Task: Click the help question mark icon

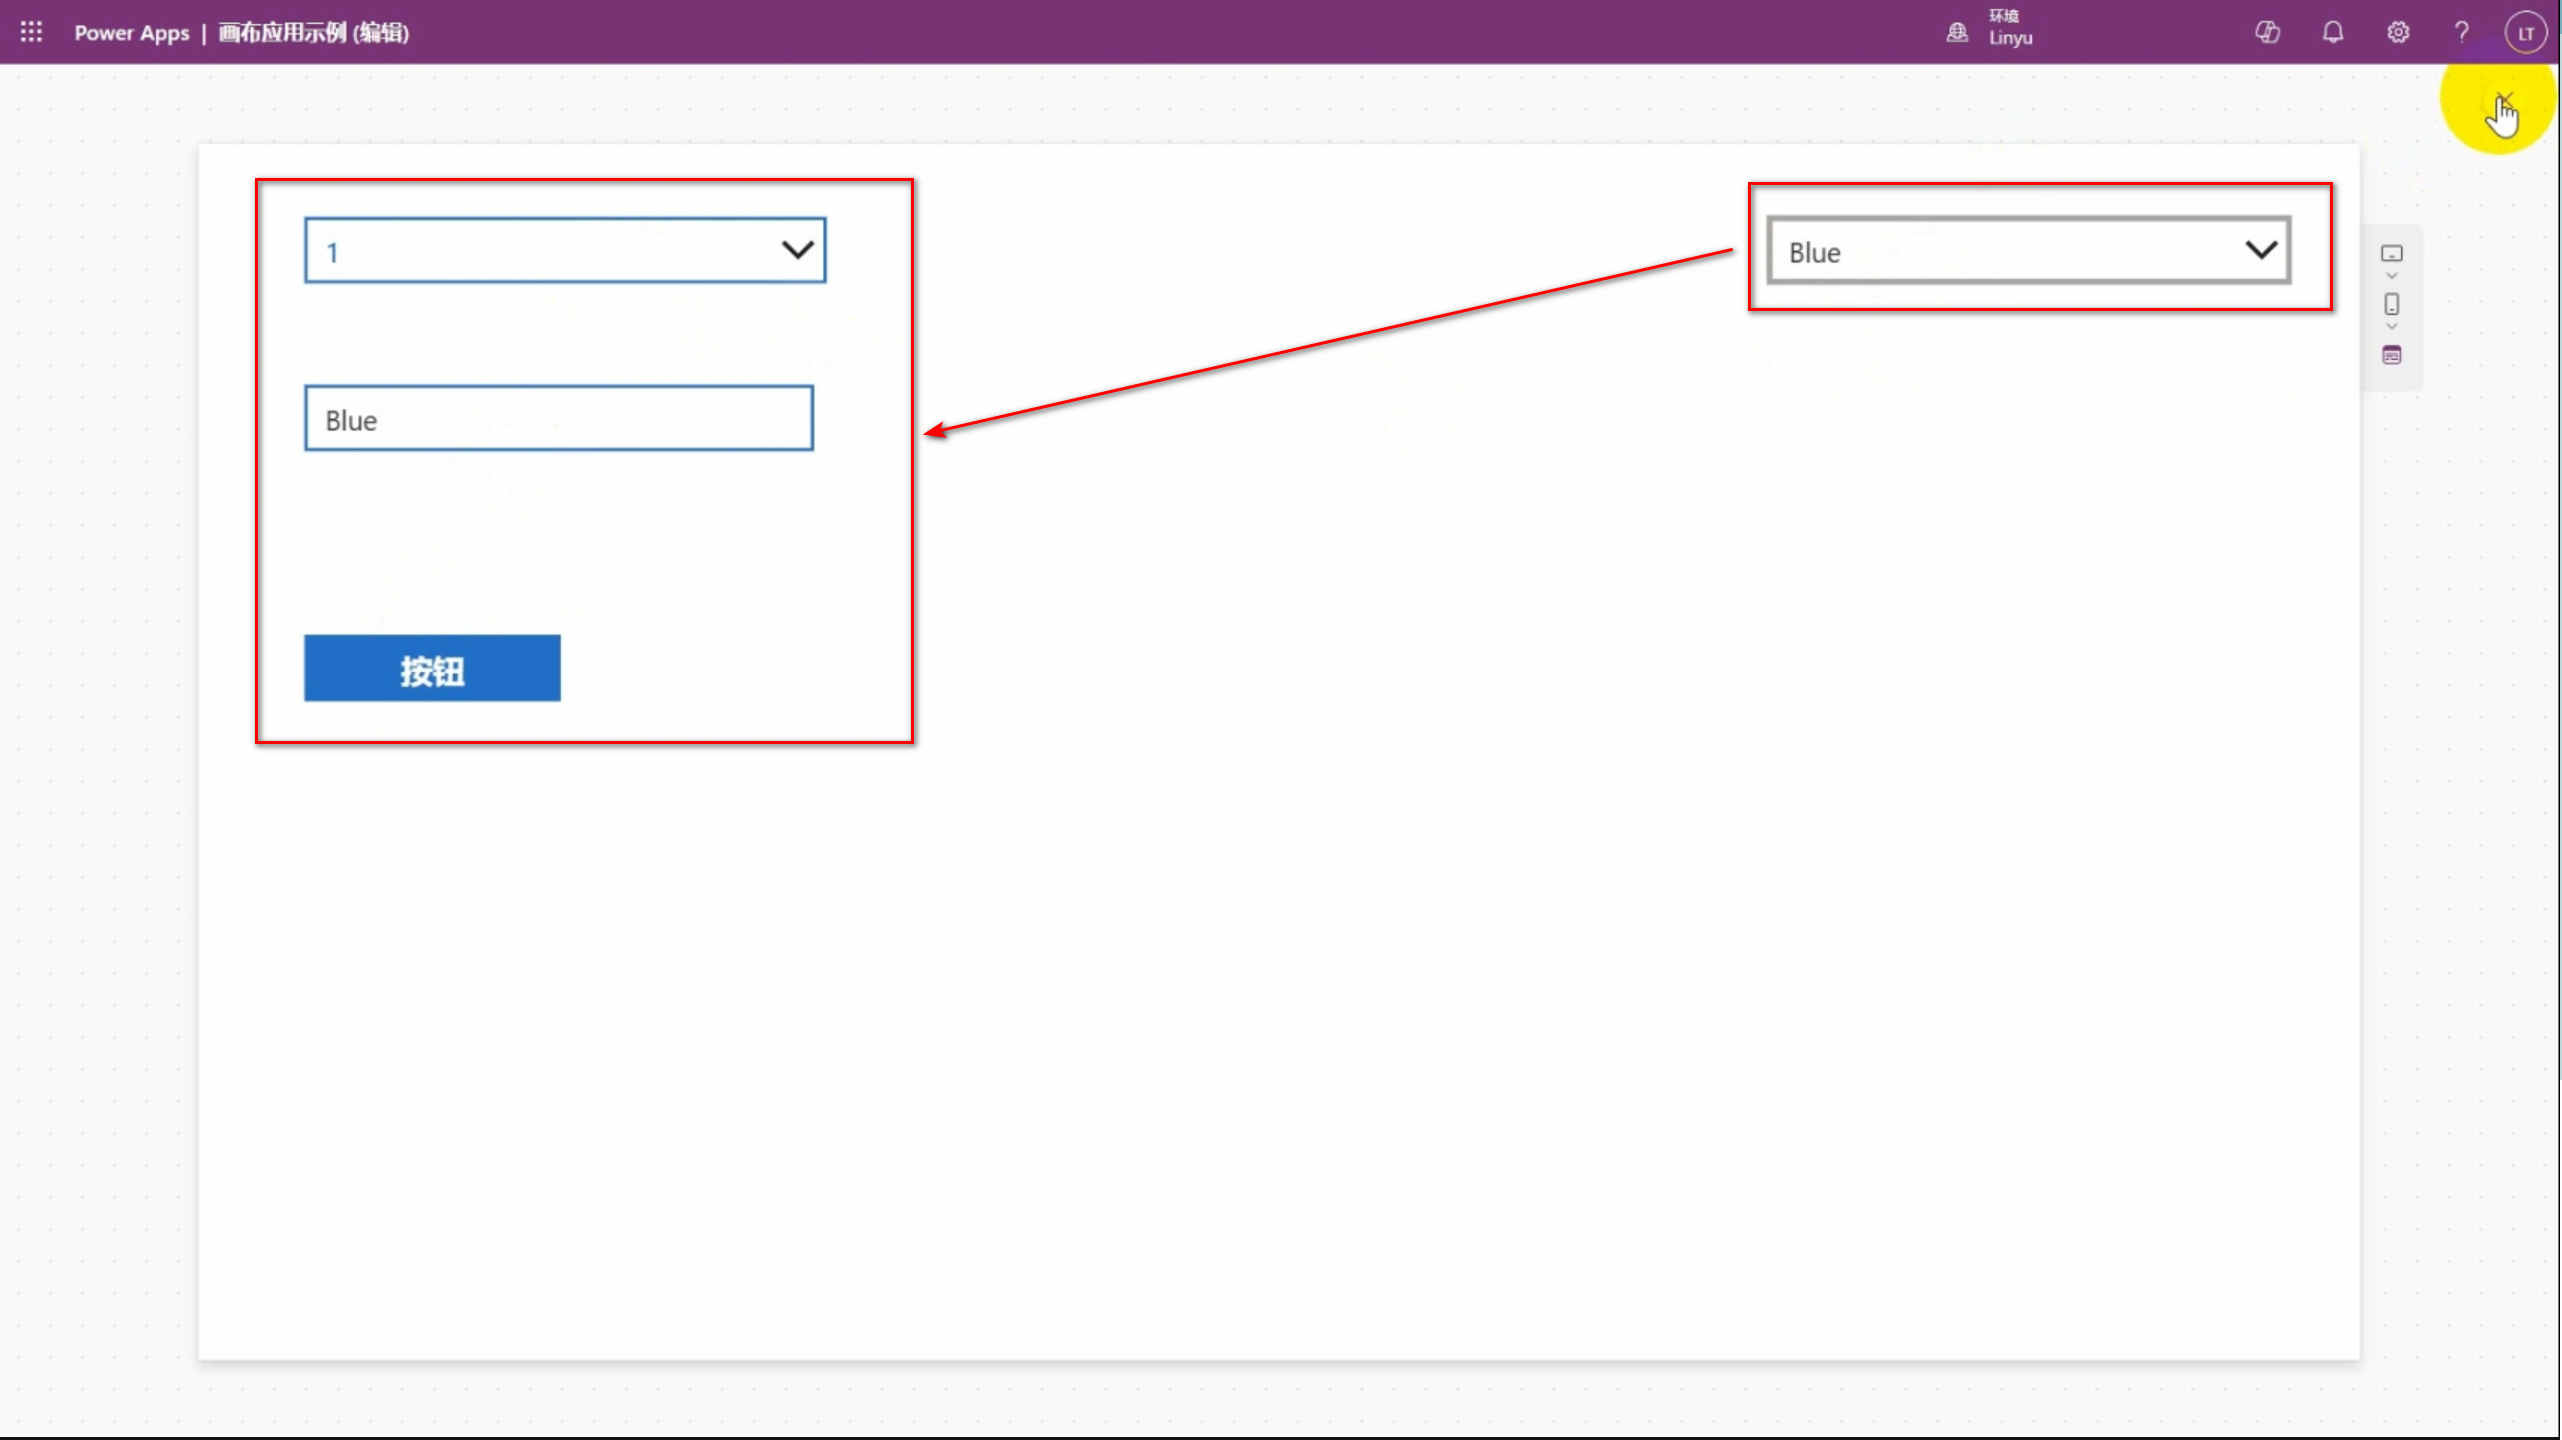Action: tap(2462, 33)
